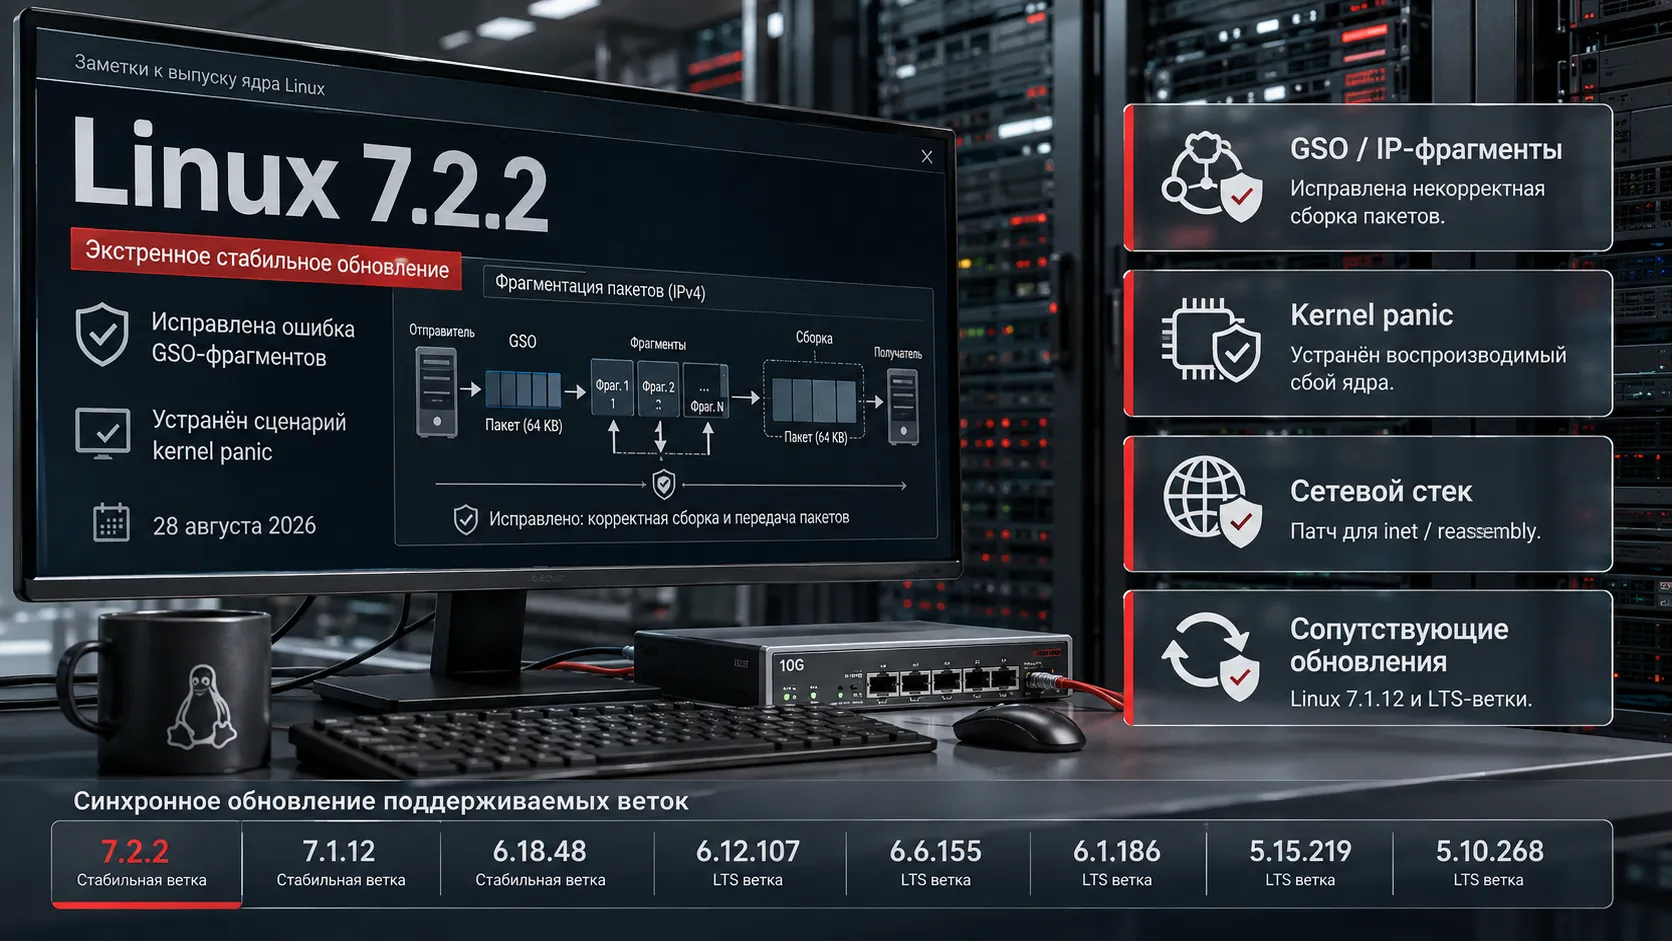Click the Отправитель server icon in the diagram
Viewport: 1672px width, 941px height.
point(436,392)
